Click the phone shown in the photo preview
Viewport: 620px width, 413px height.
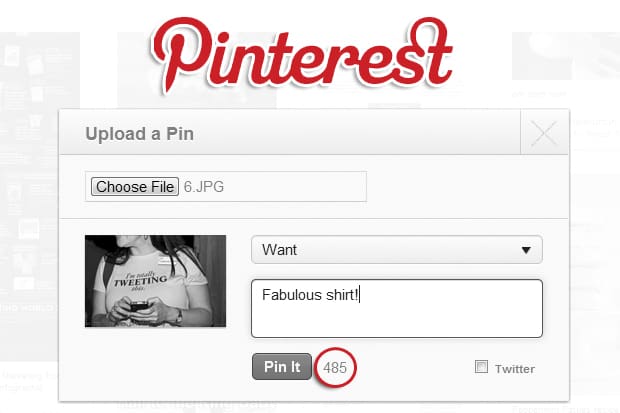pyautogui.click(x=139, y=303)
